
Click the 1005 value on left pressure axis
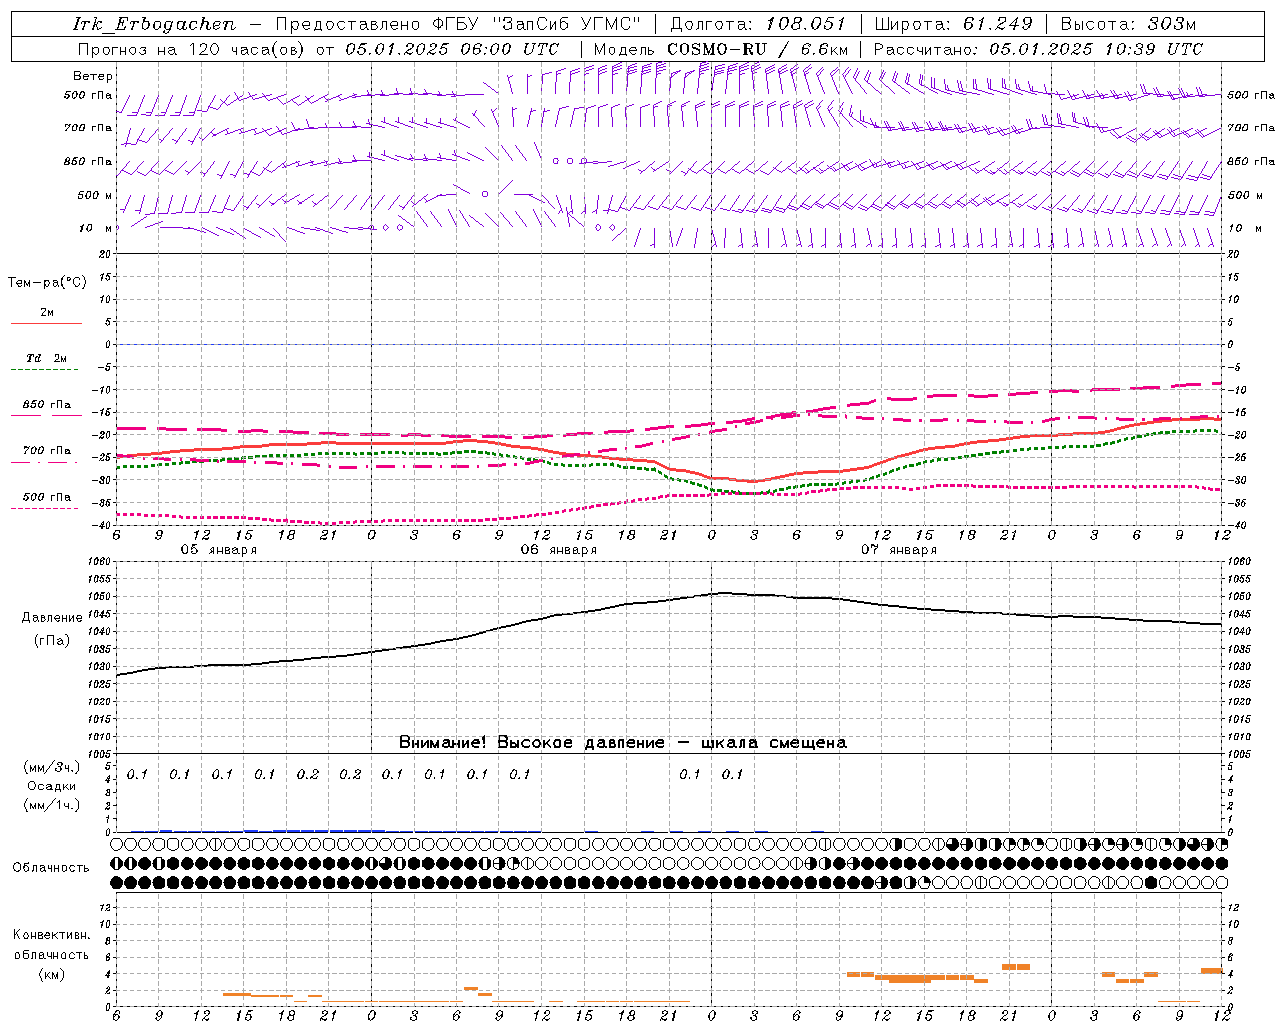click(101, 754)
